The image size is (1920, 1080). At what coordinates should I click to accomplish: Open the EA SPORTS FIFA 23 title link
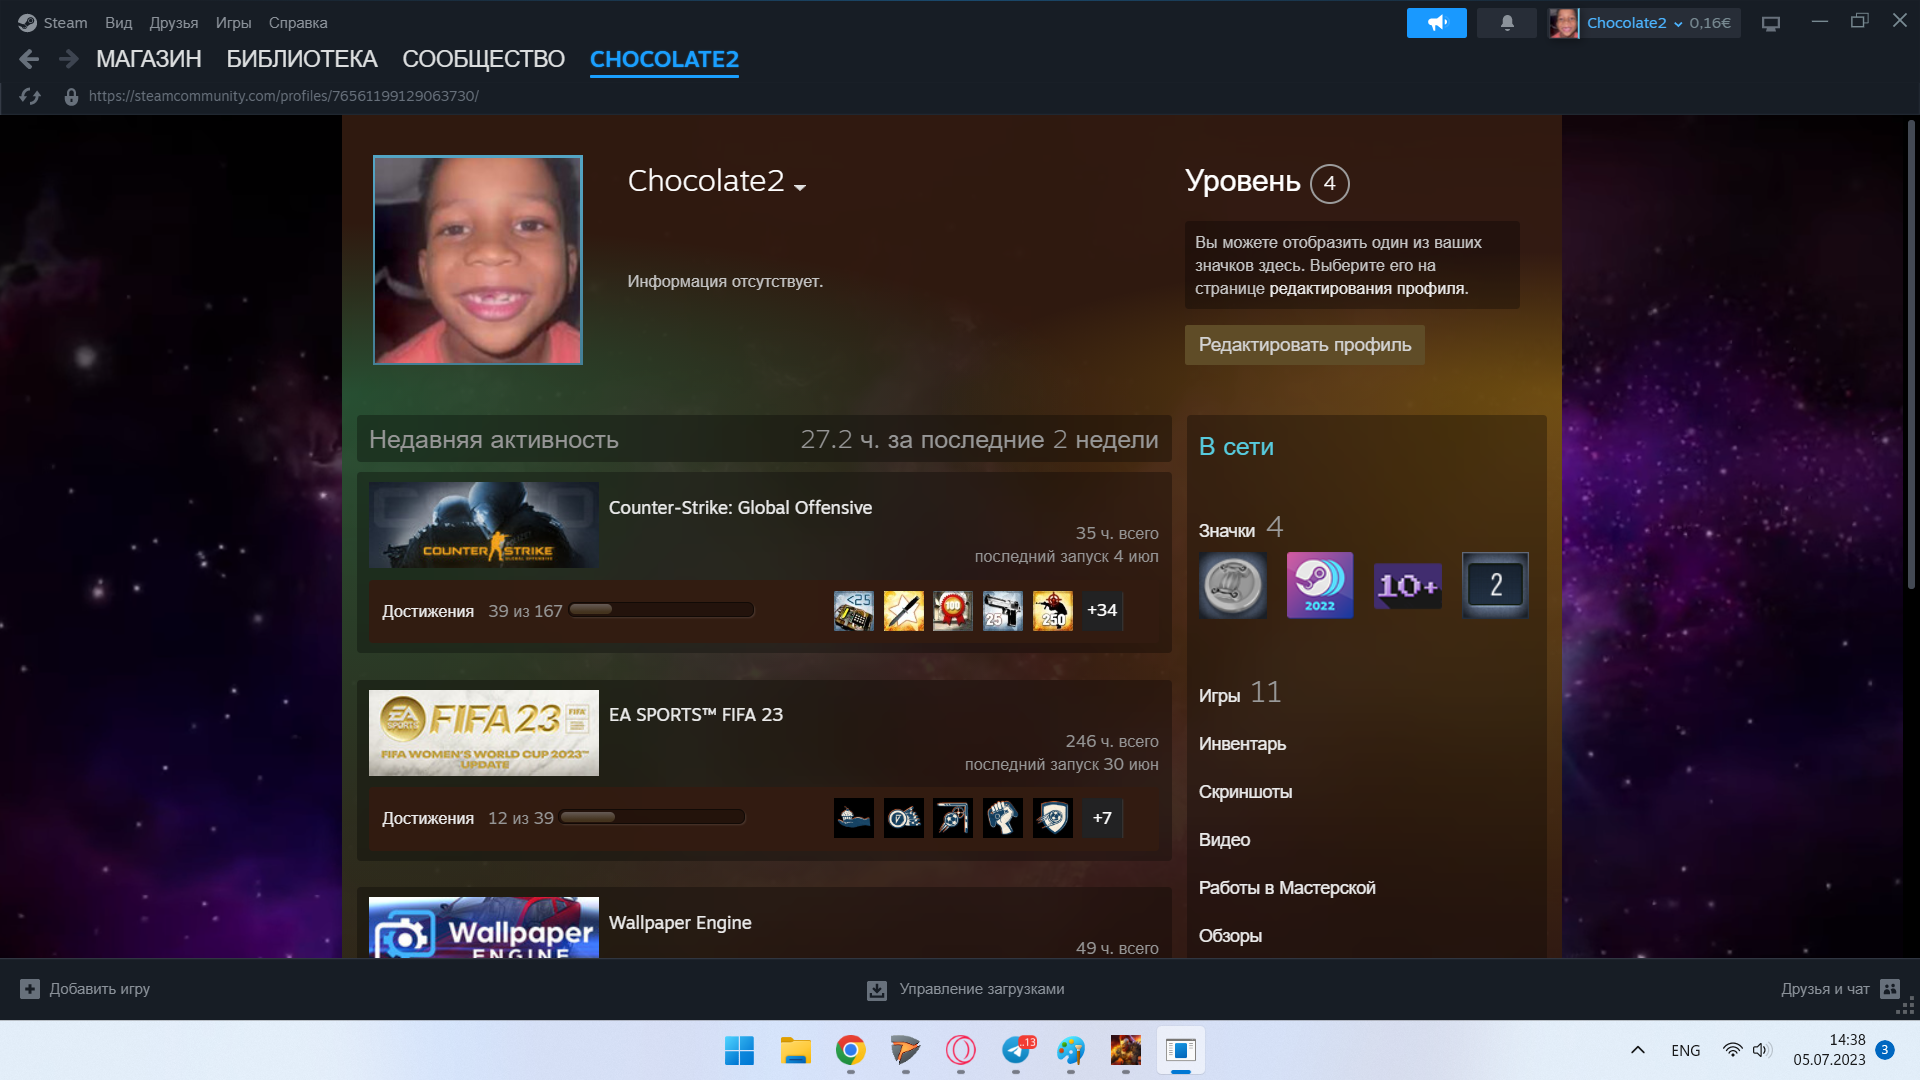(696, 715)
